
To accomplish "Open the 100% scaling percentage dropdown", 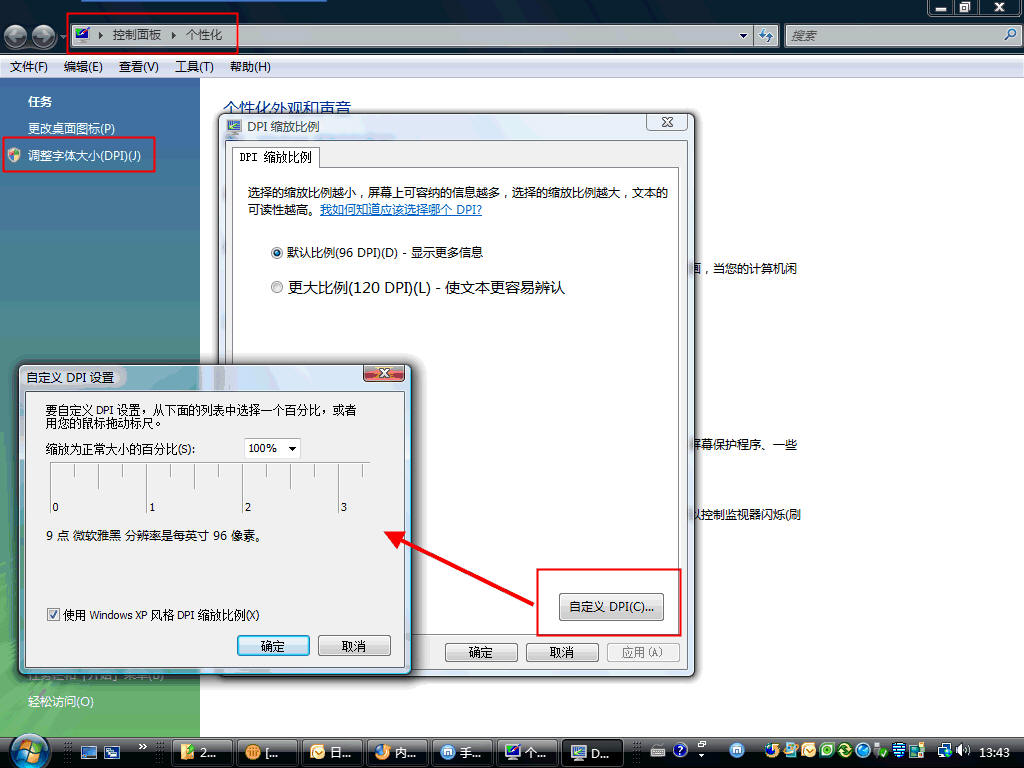I will tap(272, 449).
